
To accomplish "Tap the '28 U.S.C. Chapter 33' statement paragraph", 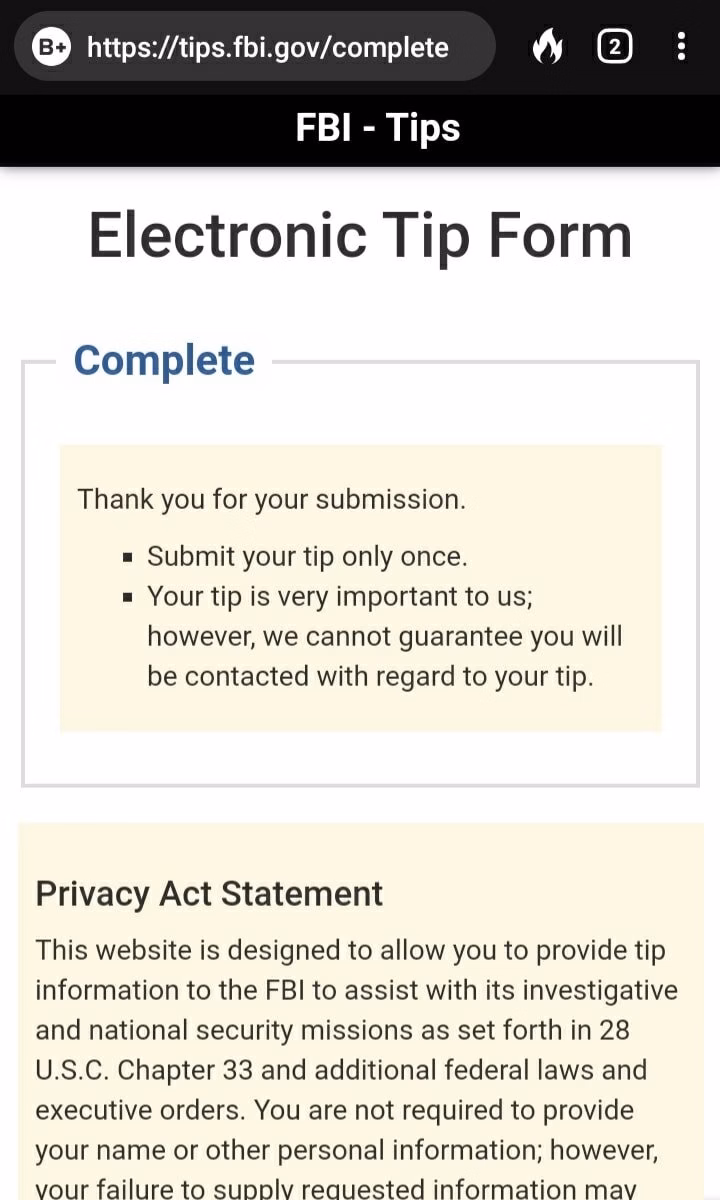I will [359, 1068].
